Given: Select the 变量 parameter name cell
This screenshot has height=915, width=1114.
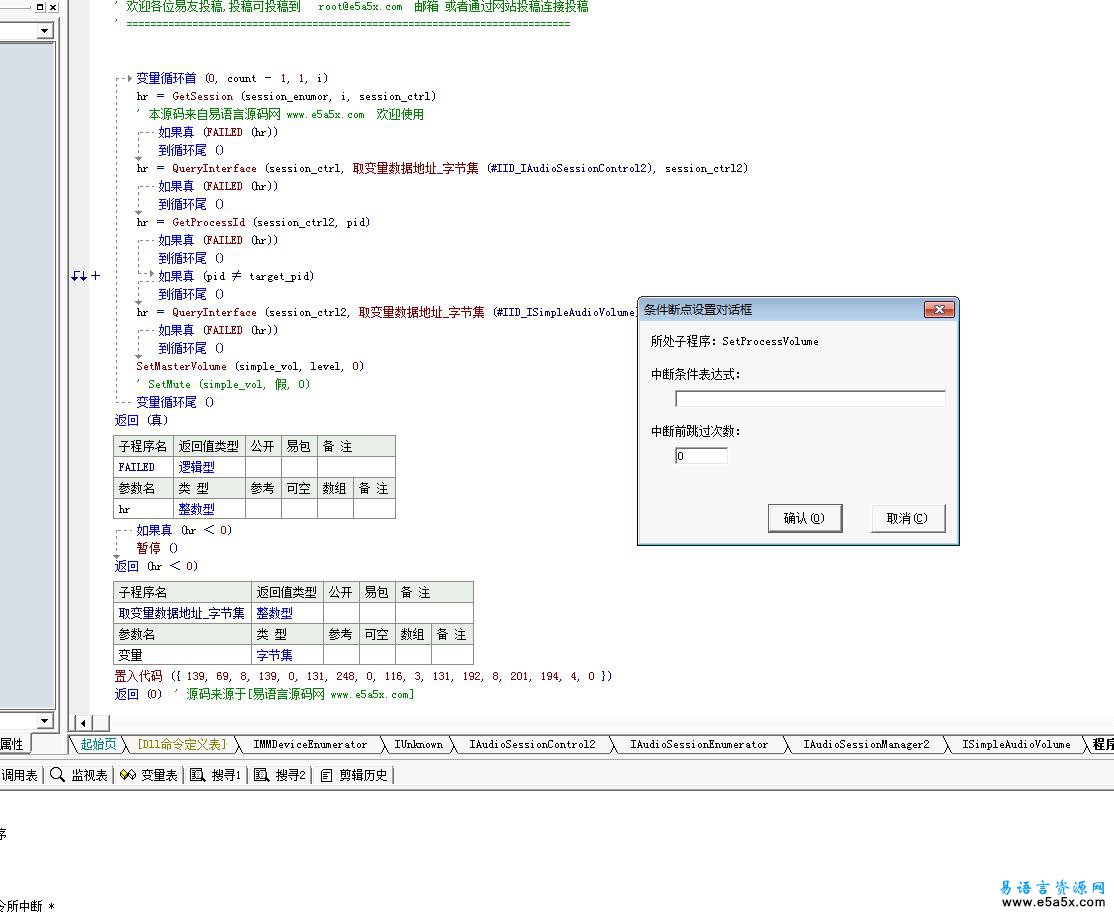Looking at the screenshot, I should click(x=183, y=654).
